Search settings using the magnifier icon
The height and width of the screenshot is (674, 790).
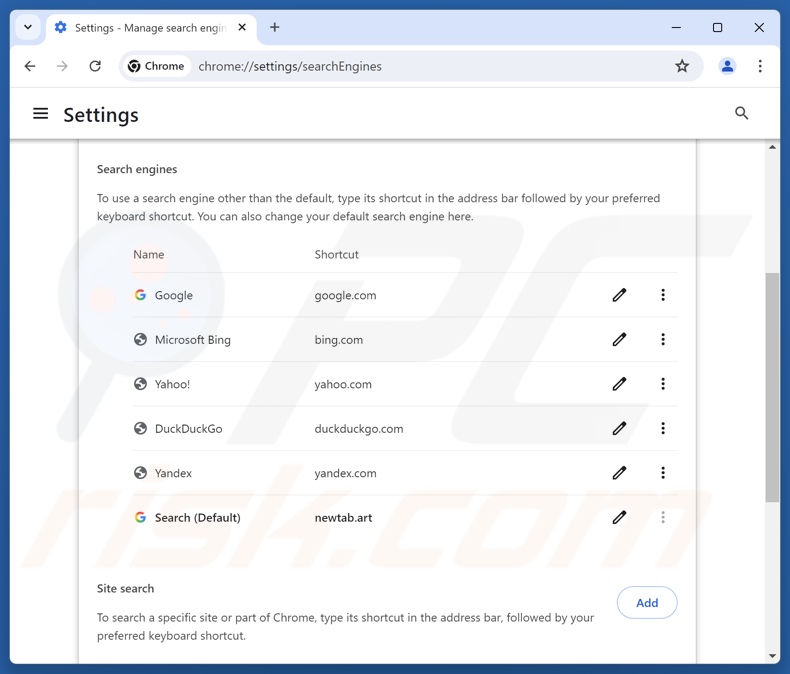[741, 114]
